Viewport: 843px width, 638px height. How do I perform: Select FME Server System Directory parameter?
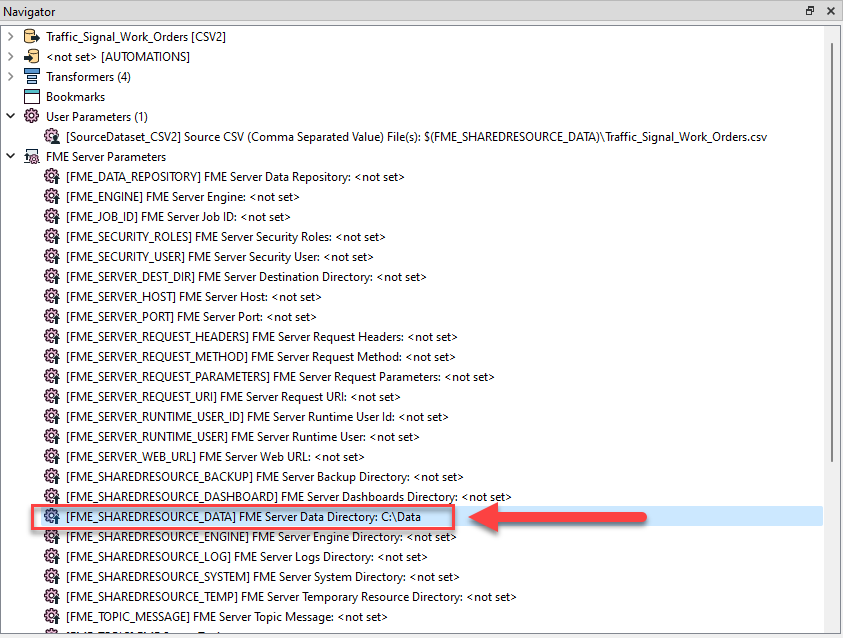click(262, 577)
